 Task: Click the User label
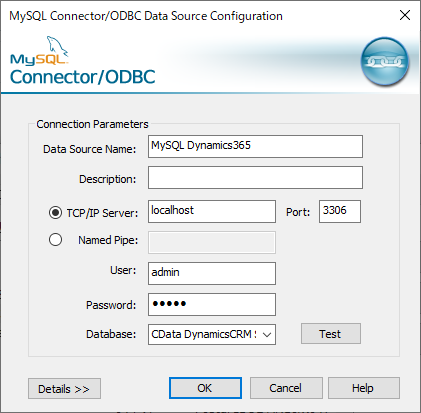click(x=123, y=270)
